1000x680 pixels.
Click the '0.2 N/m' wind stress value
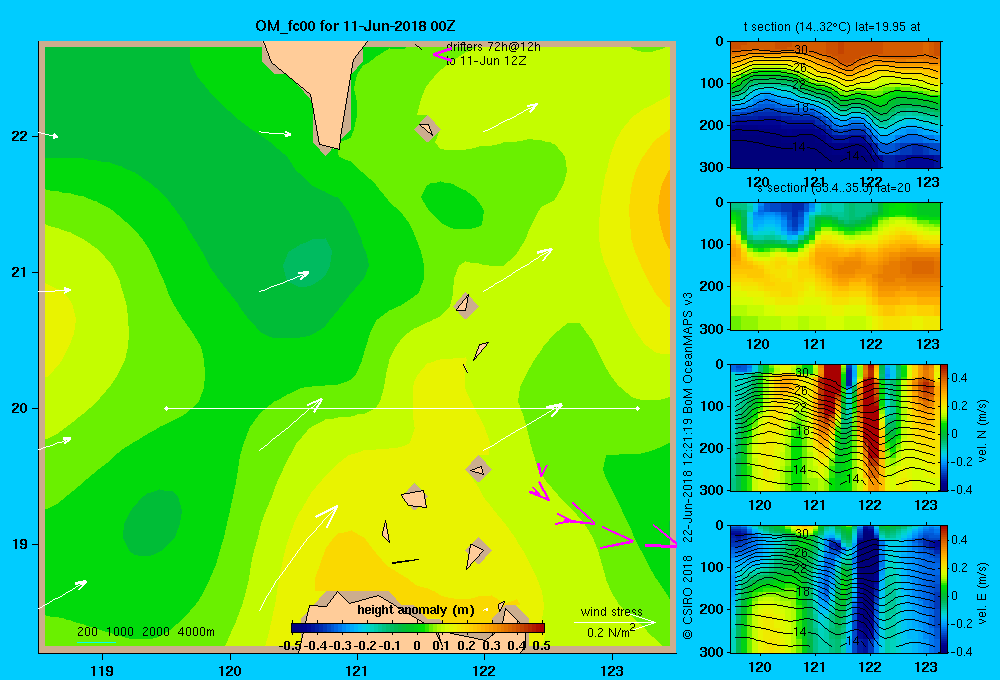click(610, 632)
